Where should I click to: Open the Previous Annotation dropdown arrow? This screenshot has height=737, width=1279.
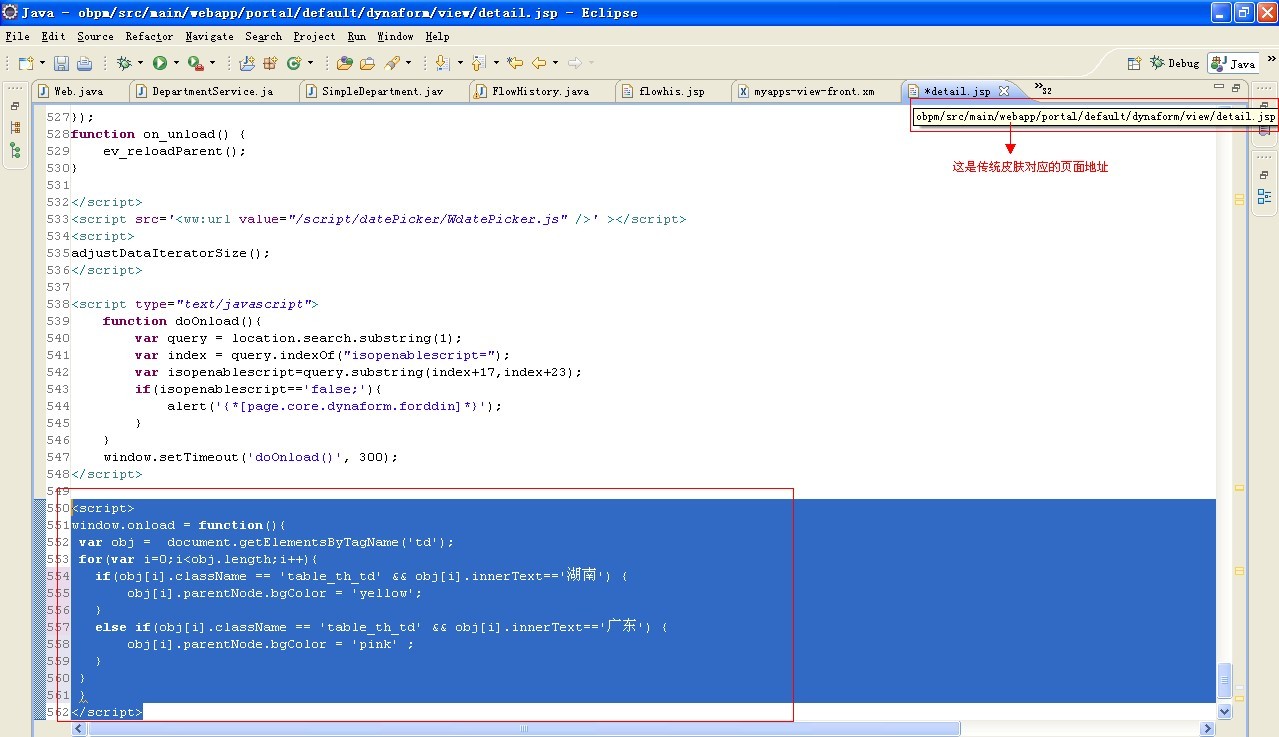click(495, 63)
